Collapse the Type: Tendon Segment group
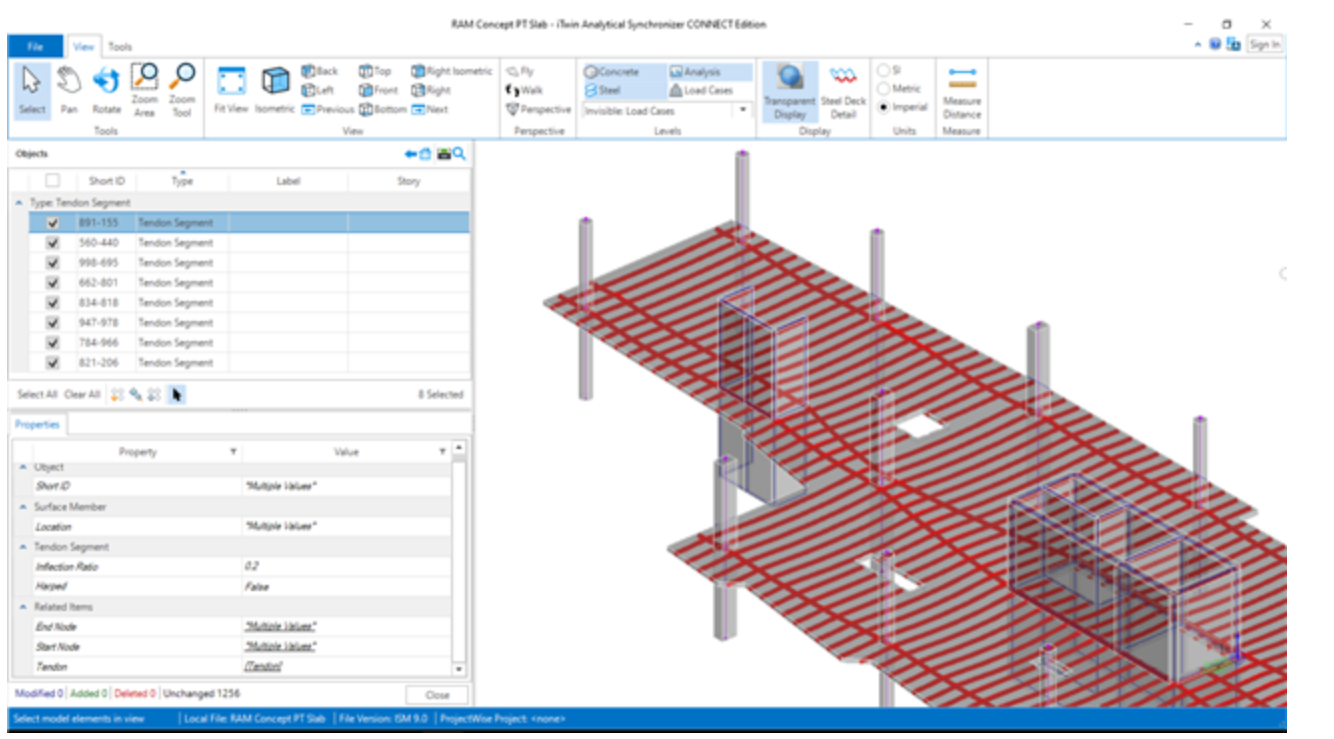 [19, 203]
